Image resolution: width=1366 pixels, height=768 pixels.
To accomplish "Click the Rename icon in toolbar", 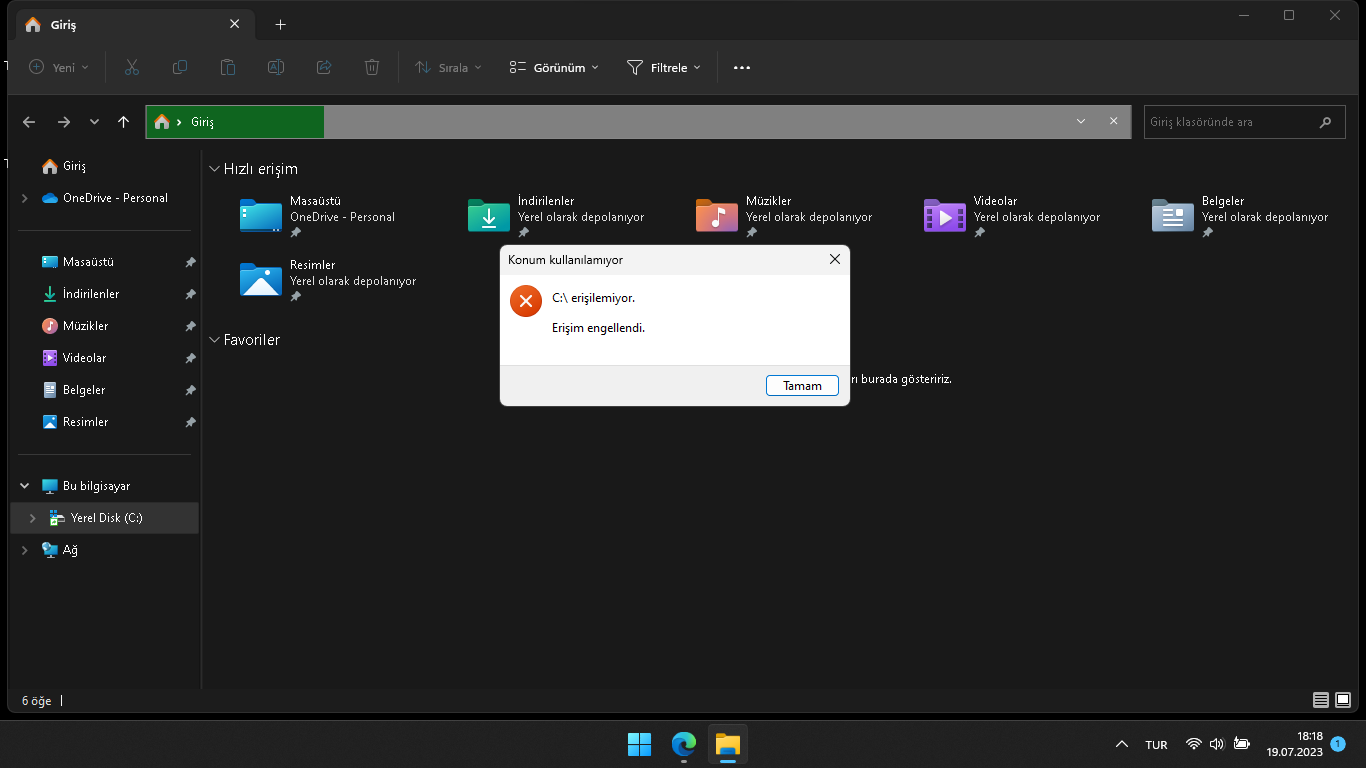I will [x=276, y=67].
